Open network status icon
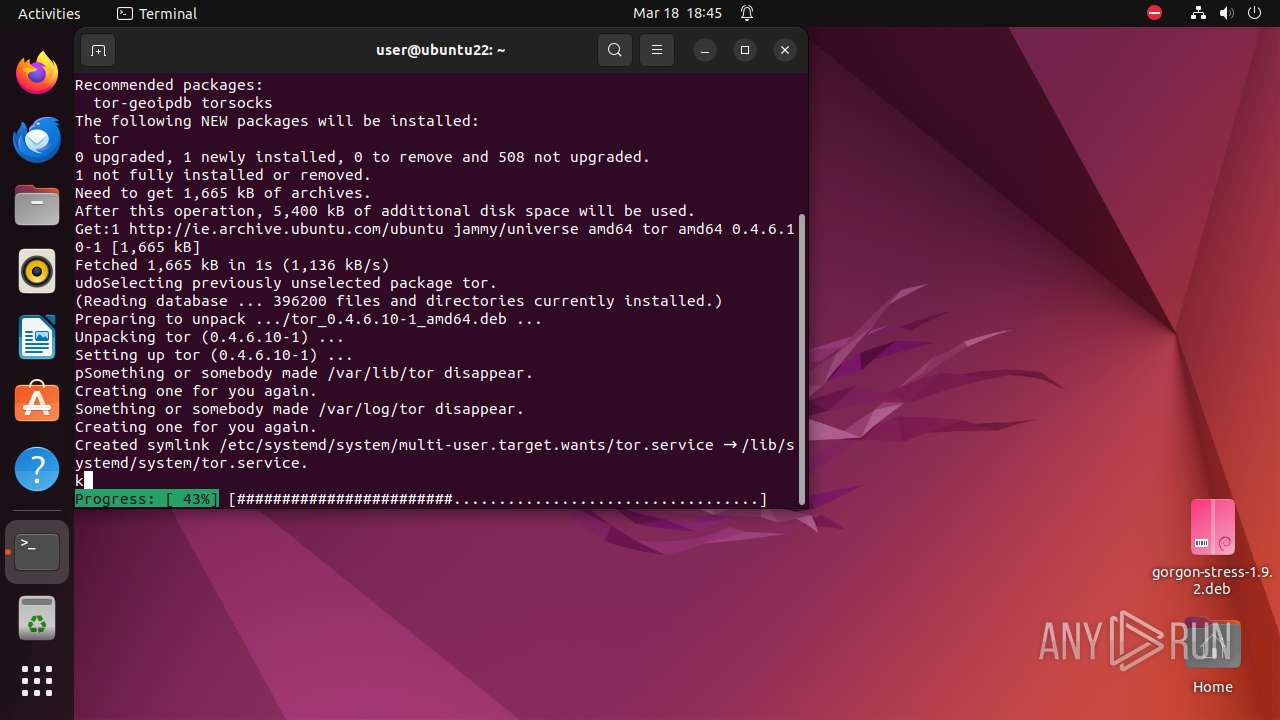The image size is (1280, 720). pyautogui.click(x=1198, y=14)
